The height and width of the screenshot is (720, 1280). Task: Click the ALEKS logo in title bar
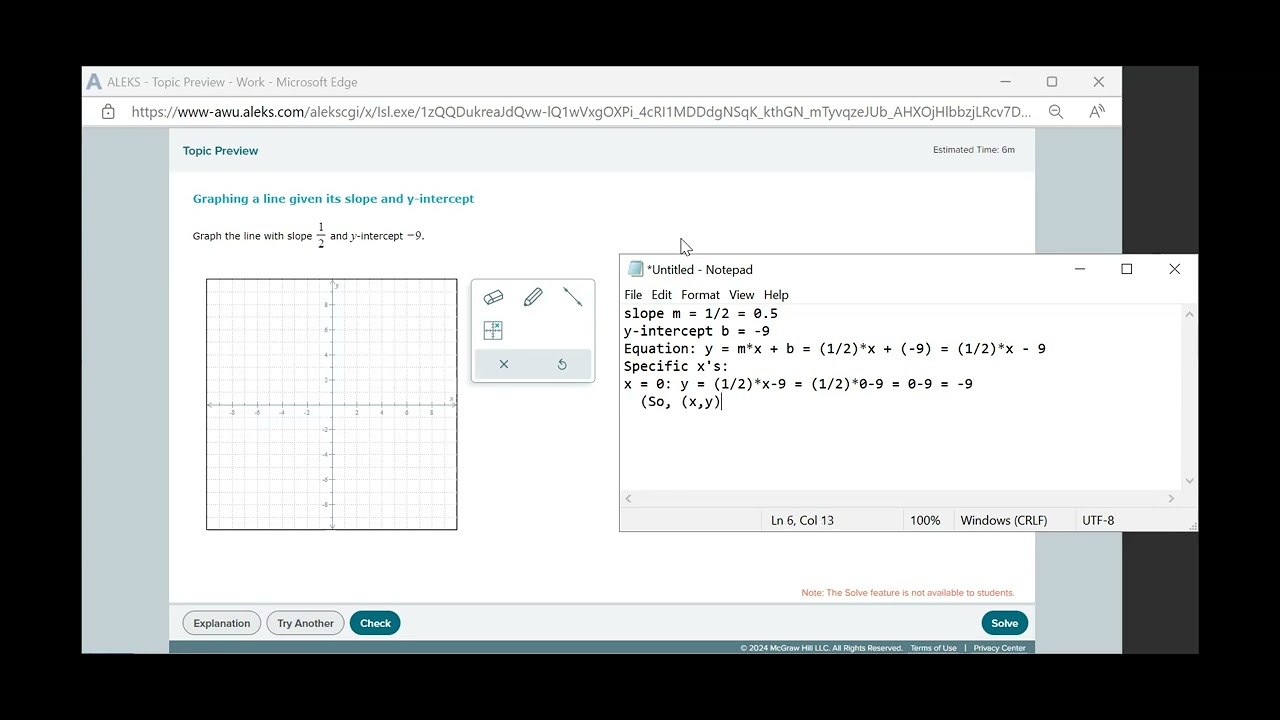coord(94,82)
